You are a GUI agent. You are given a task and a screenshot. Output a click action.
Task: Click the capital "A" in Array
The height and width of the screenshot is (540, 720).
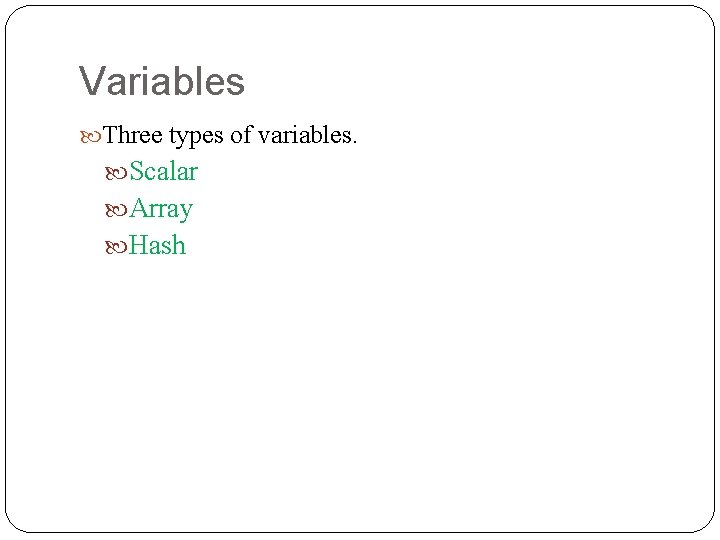tap(138, 208)
